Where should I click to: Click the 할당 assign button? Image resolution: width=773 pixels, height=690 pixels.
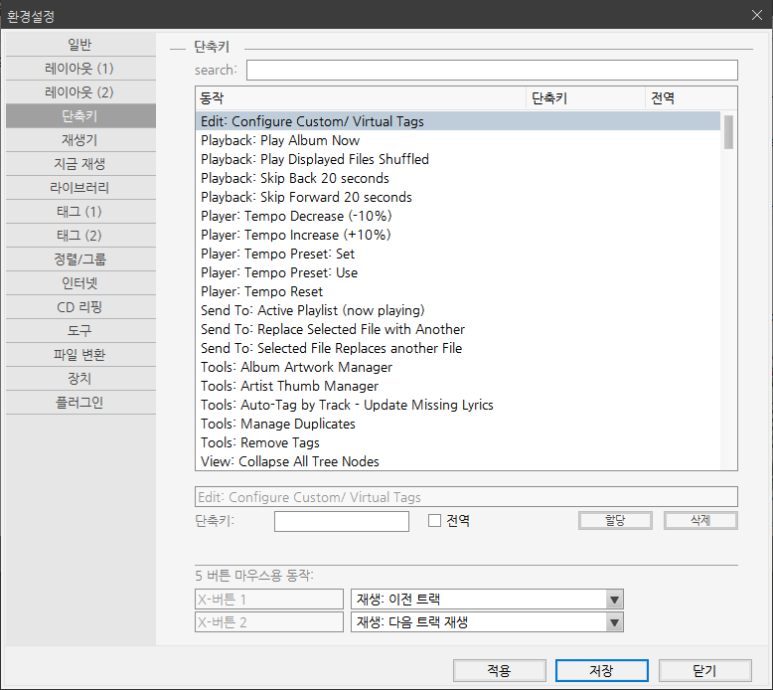click(615, 520)
